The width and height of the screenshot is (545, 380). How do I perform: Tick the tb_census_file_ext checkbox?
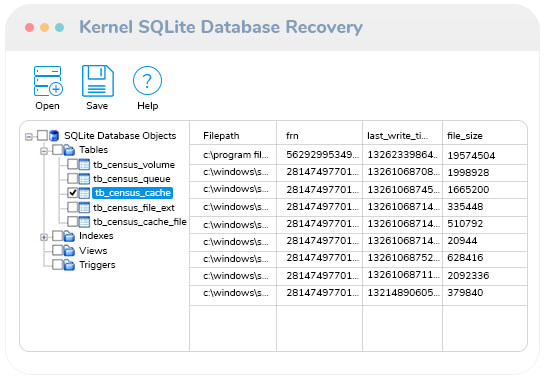(x=73, y=207)
